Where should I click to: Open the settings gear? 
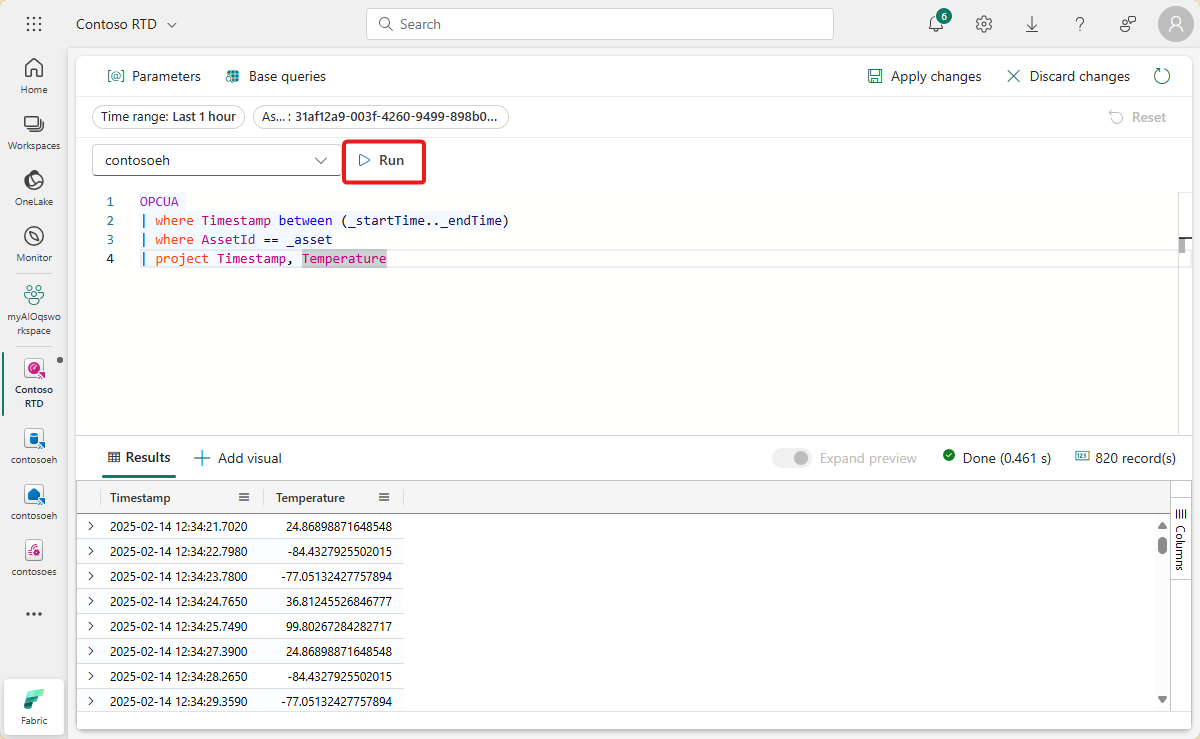click(x=983, y=23)
